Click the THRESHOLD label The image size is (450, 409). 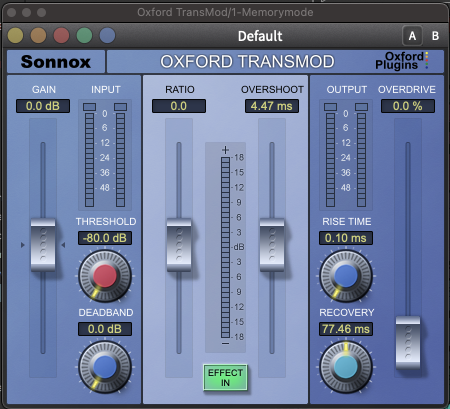106,222
